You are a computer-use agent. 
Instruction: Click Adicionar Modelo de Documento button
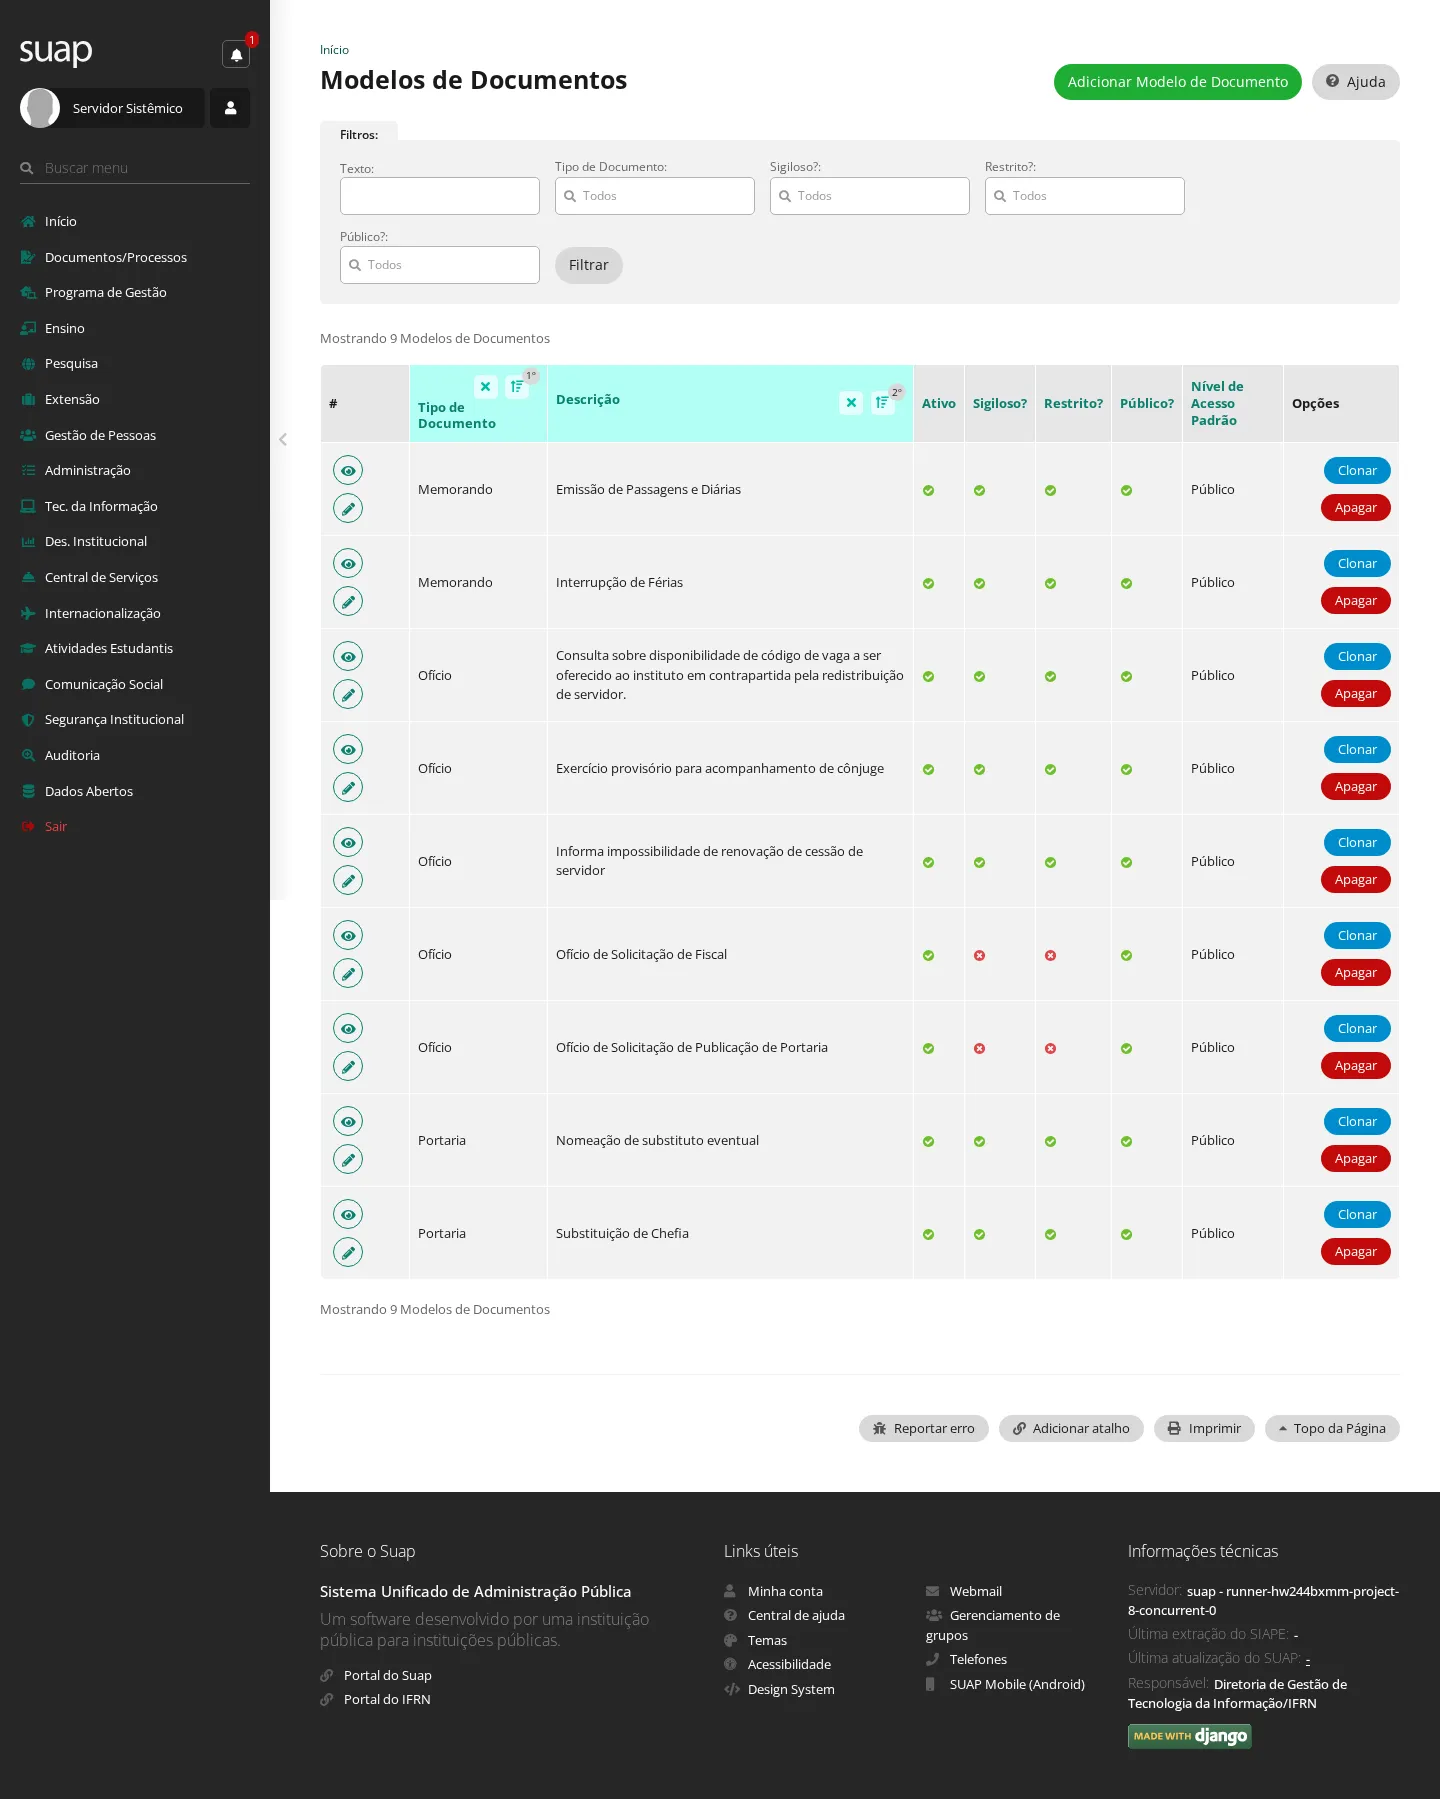click(1178, 82)
